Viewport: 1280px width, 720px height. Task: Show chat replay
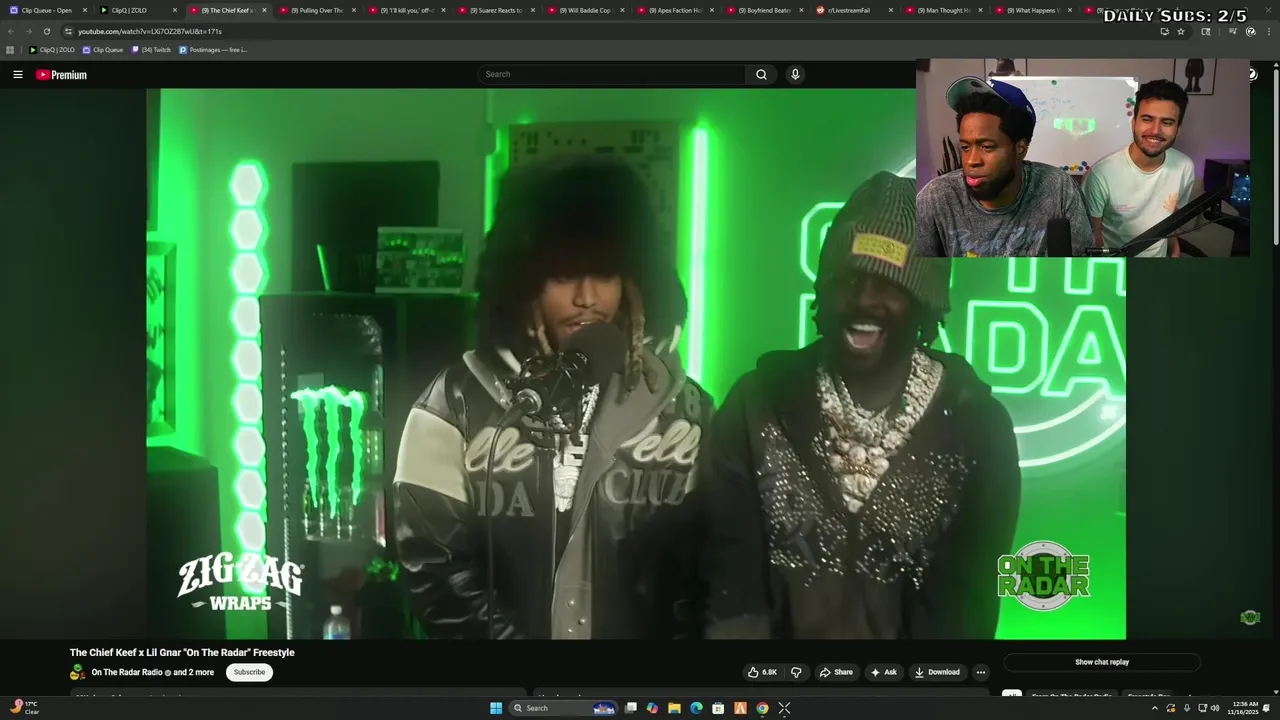tap(1102, 662)
